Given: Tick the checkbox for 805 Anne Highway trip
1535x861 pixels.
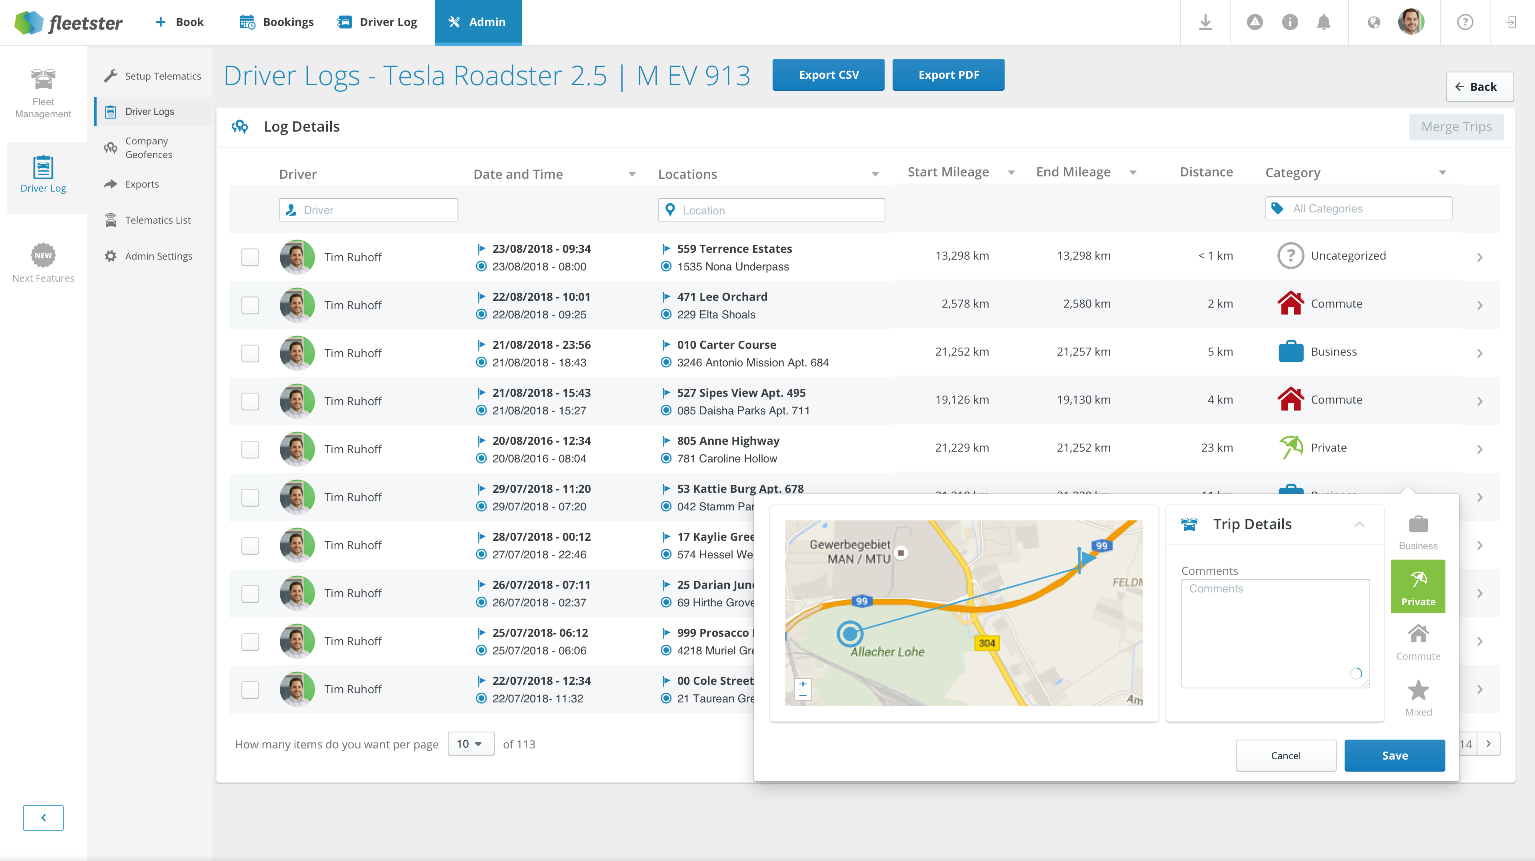Looking at the screenshot, I should tap(250, 449).
